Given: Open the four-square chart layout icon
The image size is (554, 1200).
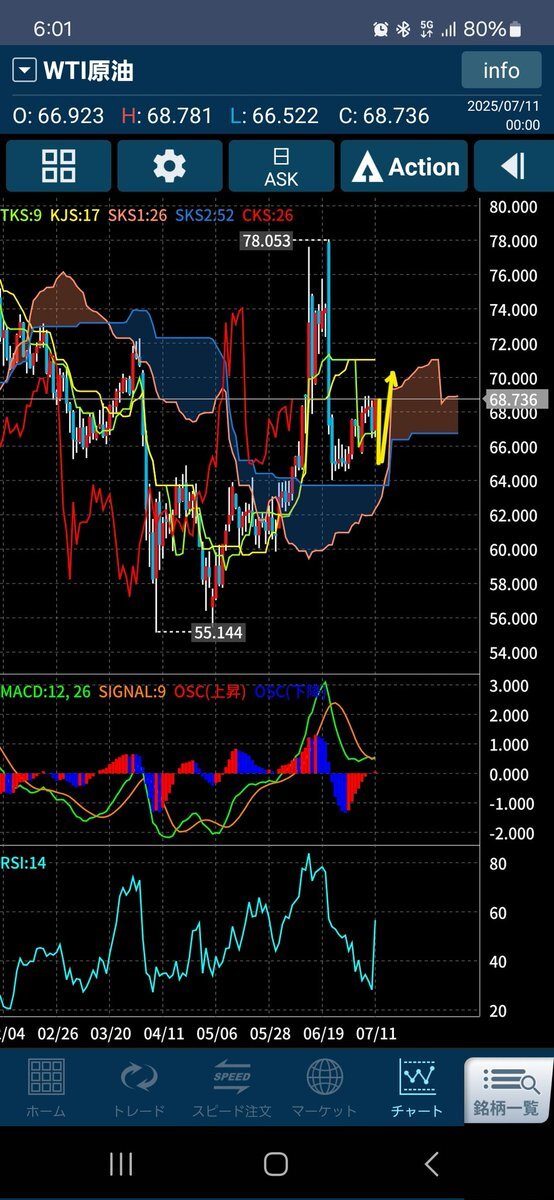Looking at the screenshot, I should coord(57,166).
